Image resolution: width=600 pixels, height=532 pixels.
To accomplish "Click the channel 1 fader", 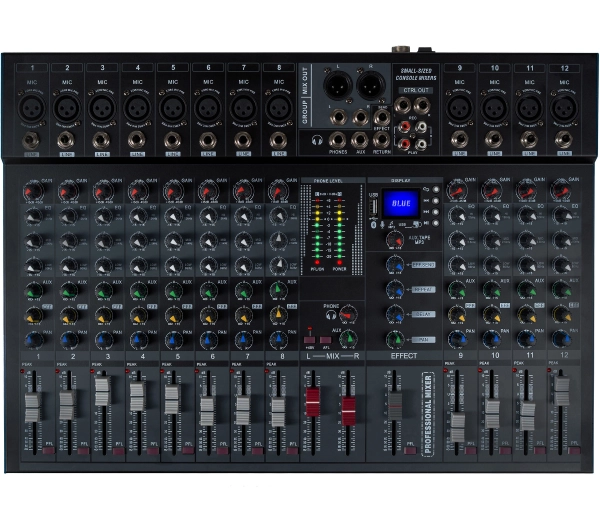I will coord(33,406).
